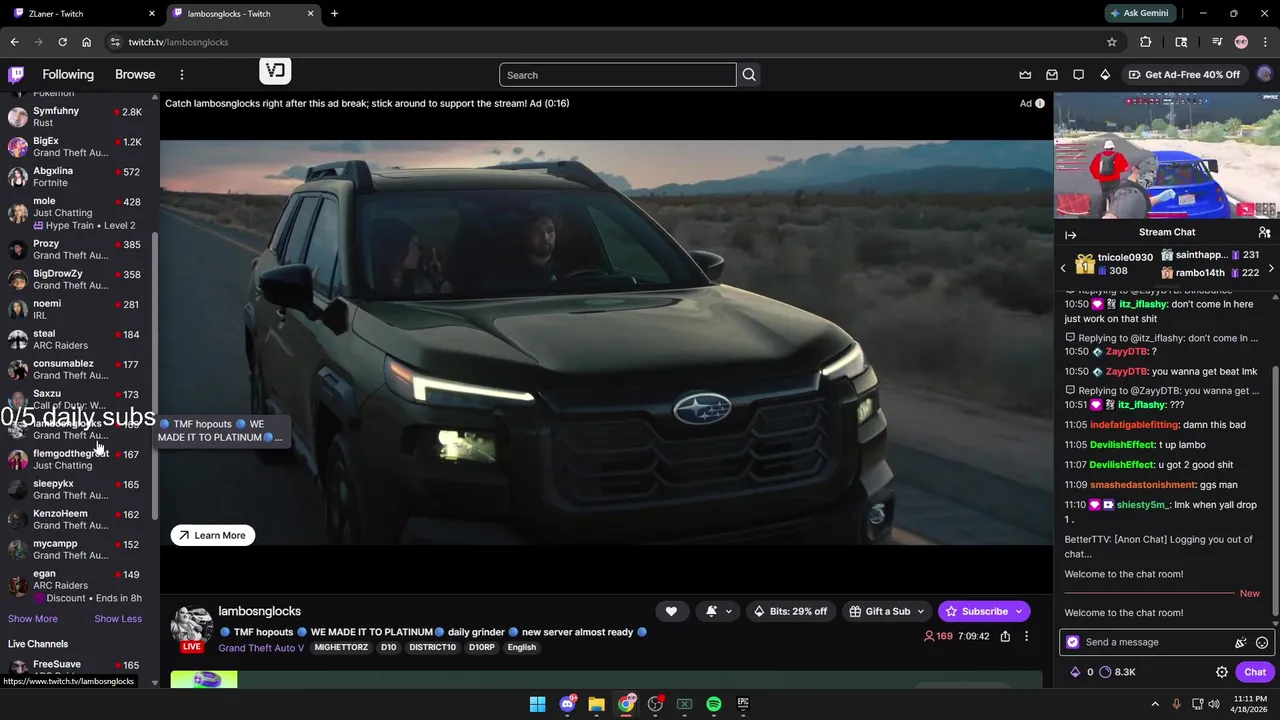Screen dimensions: 1280x720
Task: Open chat community users icon
Action: [x=1264, y=232]
